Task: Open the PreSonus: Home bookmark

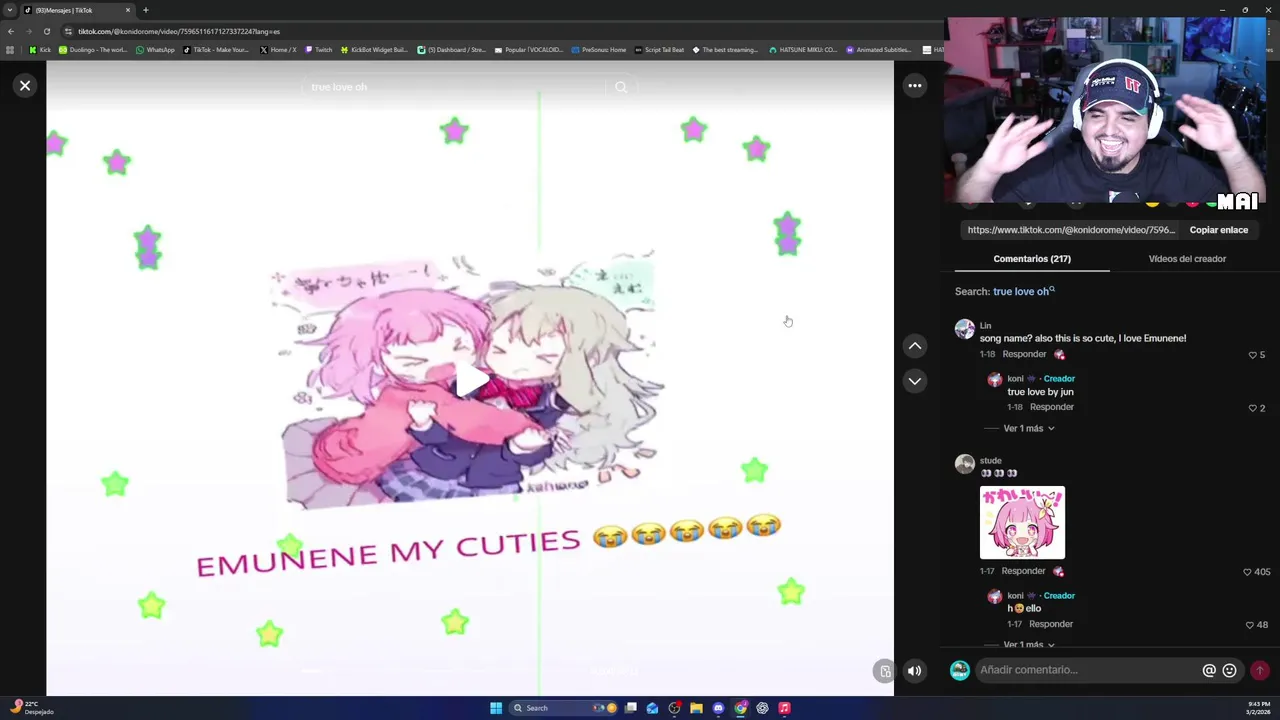Action: coord(598,50)
